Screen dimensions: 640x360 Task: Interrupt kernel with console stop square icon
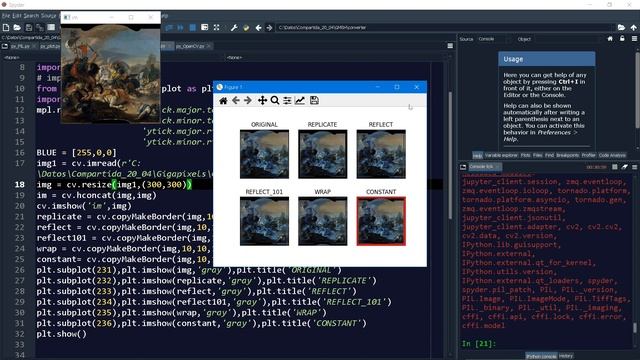tap(614, 167)
